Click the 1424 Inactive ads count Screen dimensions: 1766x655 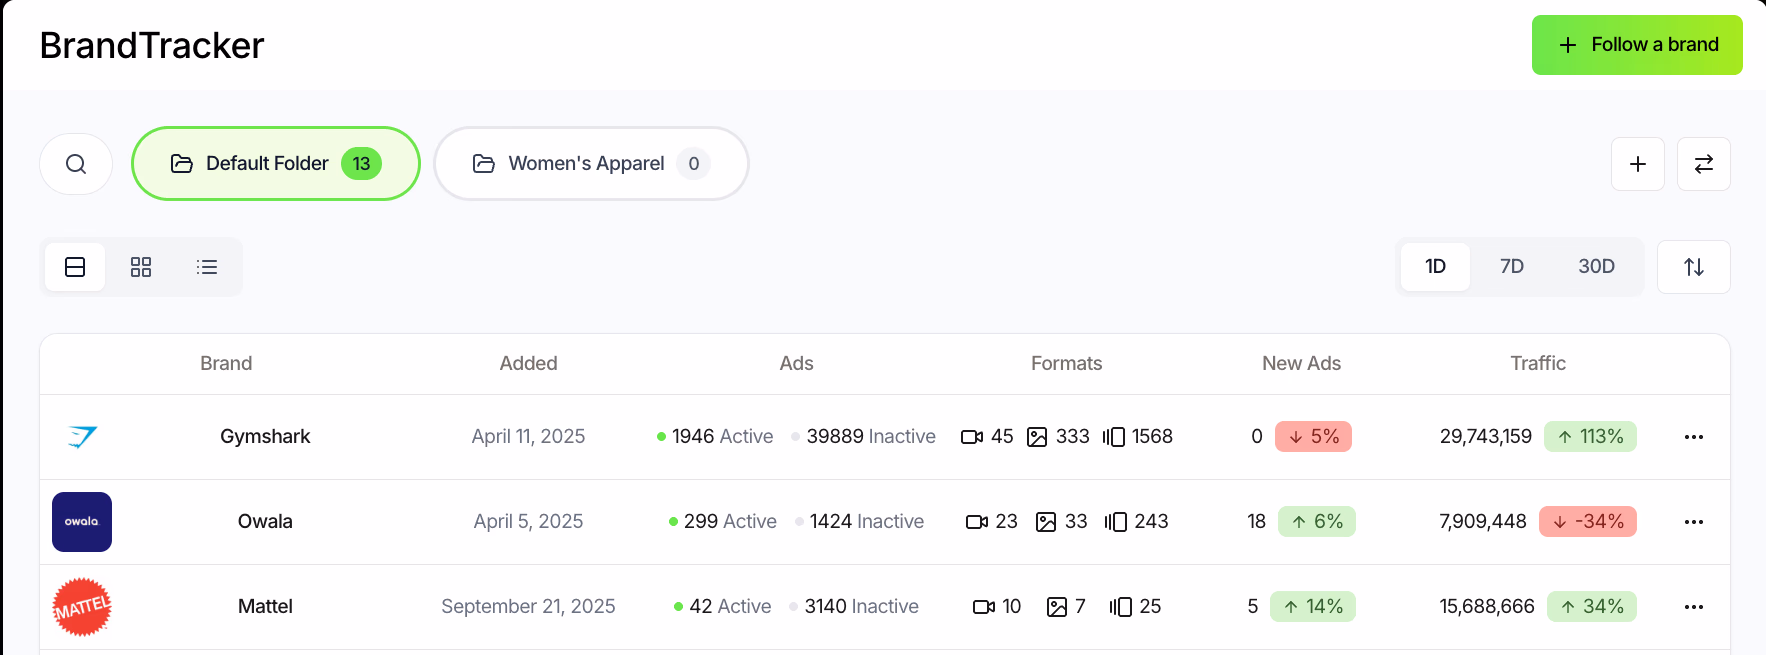pos(860,522)
